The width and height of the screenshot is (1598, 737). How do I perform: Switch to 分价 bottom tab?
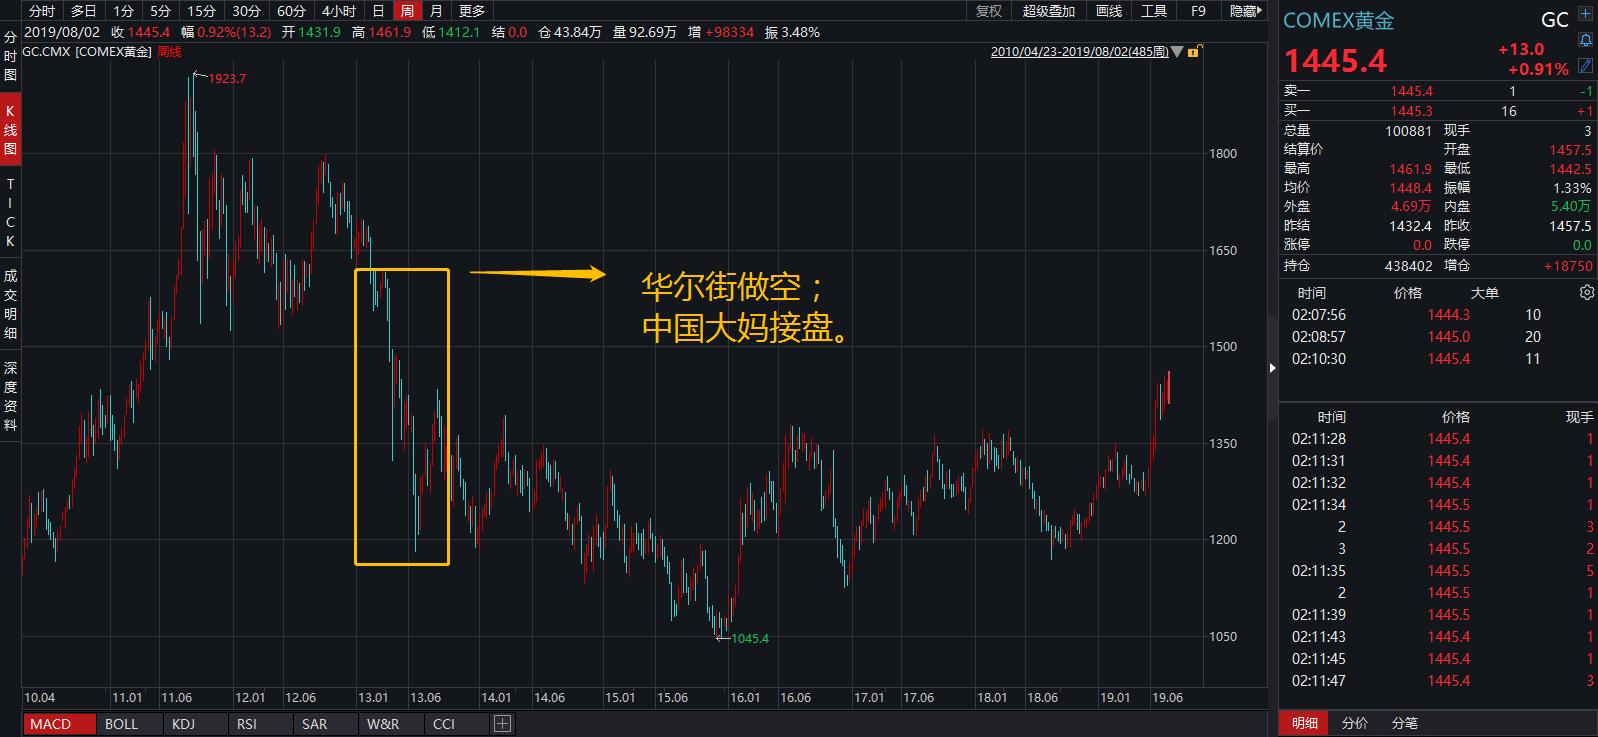tap(1354, 723)
